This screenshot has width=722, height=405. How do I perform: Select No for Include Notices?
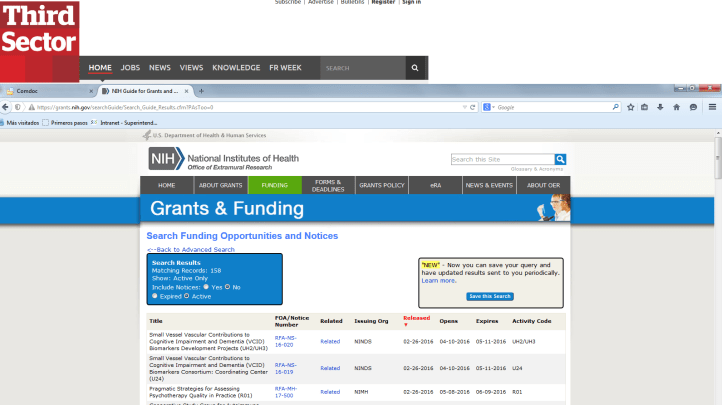click(228, 286)
